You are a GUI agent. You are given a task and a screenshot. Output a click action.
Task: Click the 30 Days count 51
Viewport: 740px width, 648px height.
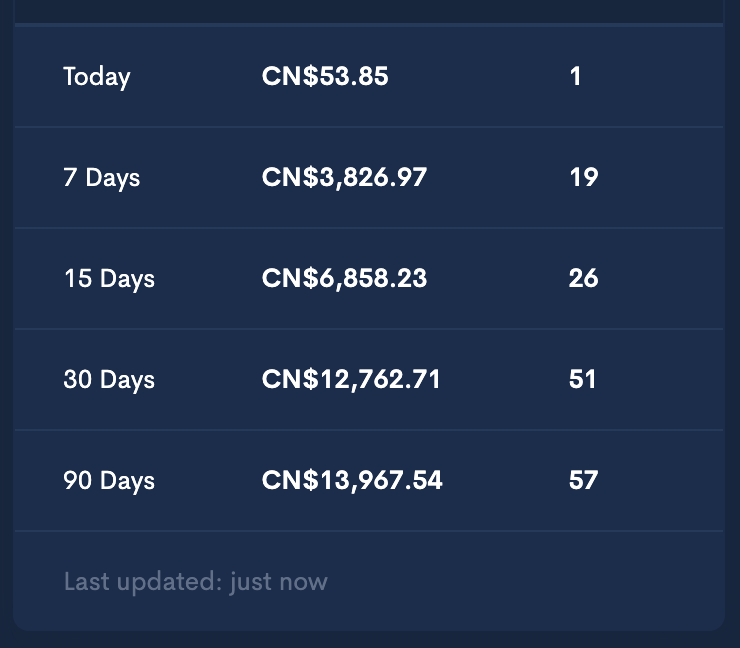coord(582,379)
